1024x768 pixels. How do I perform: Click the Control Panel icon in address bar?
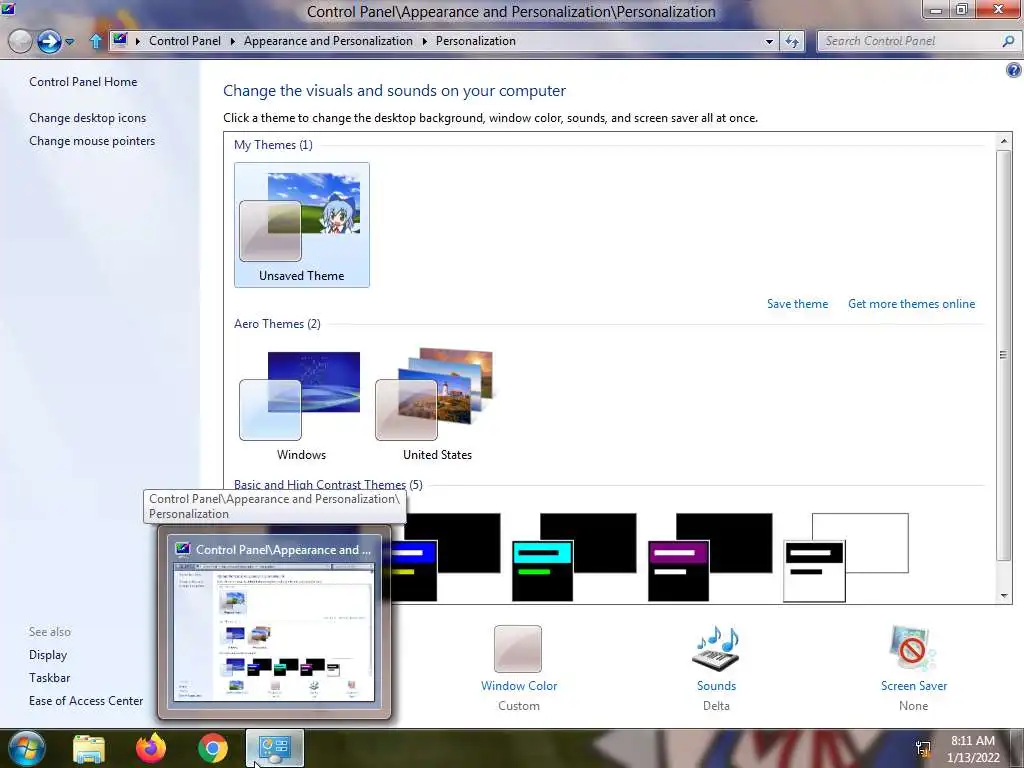click(x=120, y=40)
